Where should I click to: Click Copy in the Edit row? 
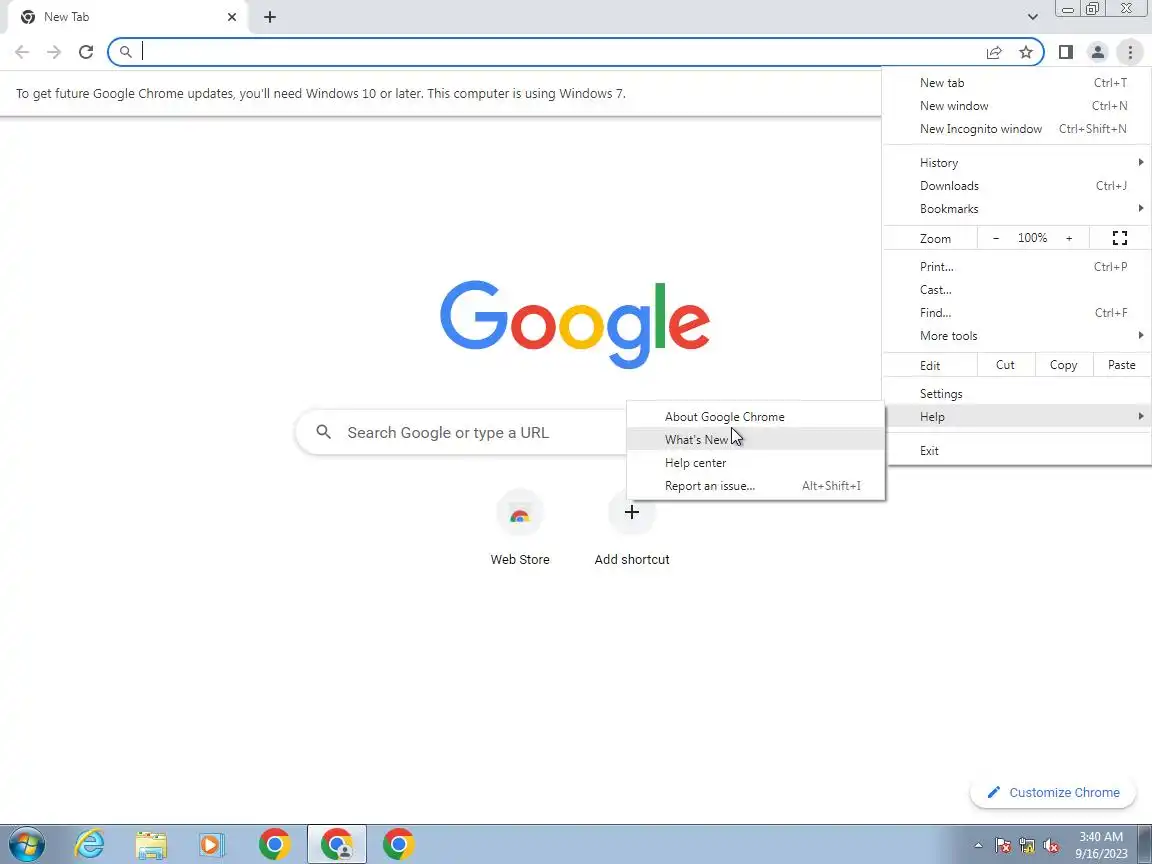[1063, 365]
